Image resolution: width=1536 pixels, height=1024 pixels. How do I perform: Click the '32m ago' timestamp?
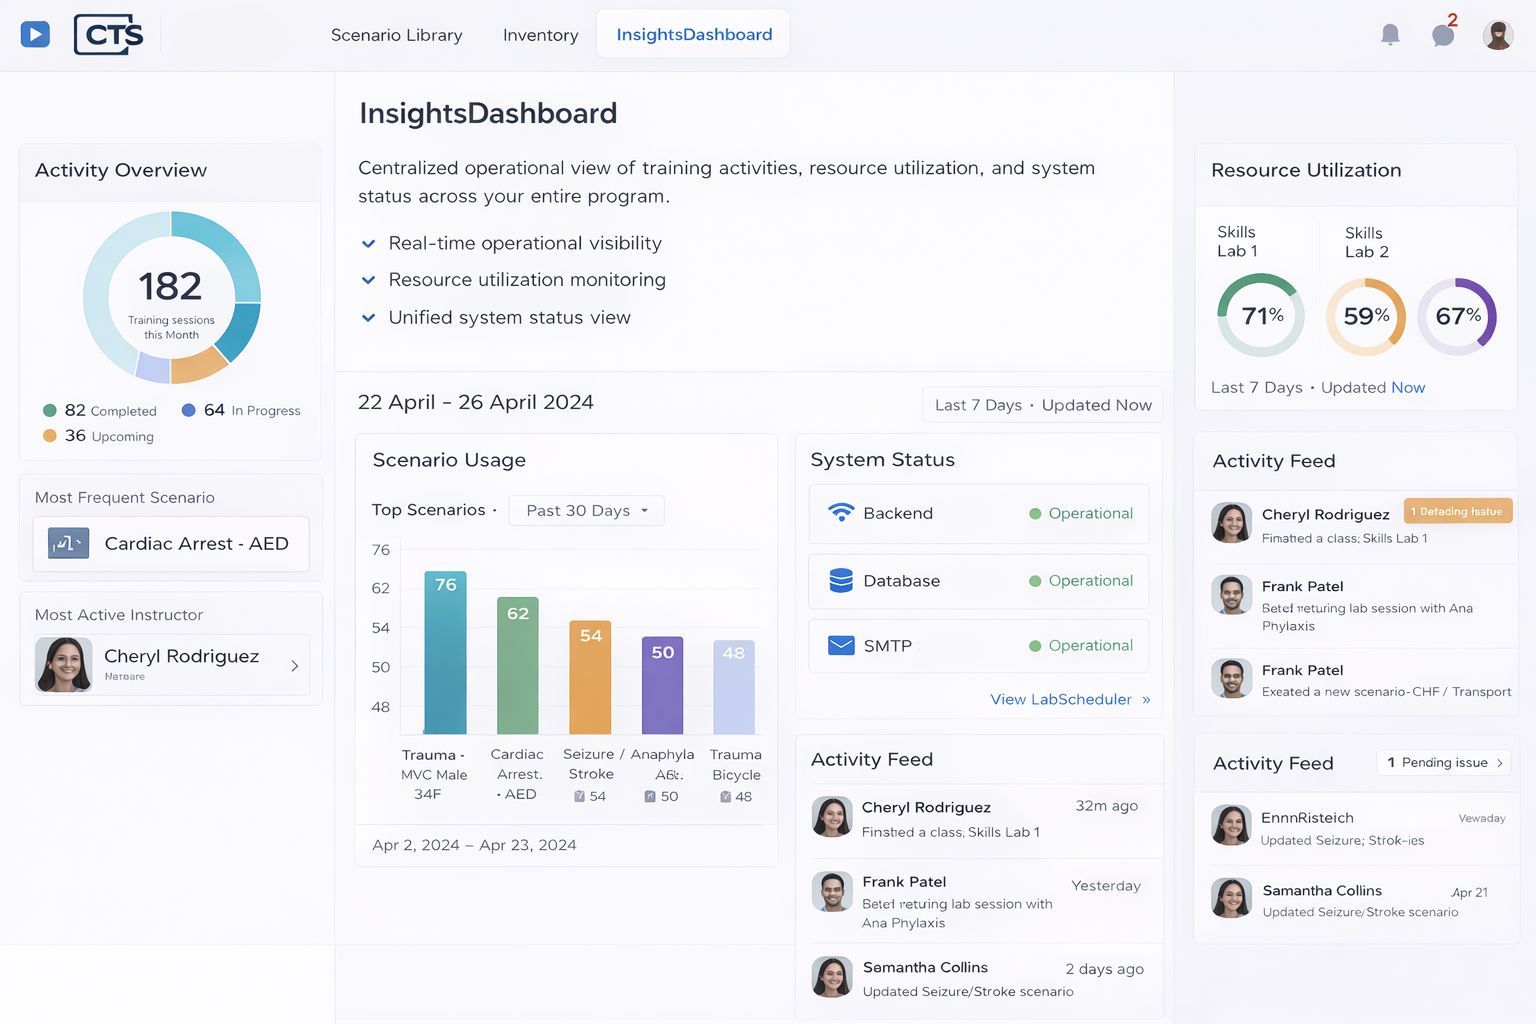[x=1106, y=806]
